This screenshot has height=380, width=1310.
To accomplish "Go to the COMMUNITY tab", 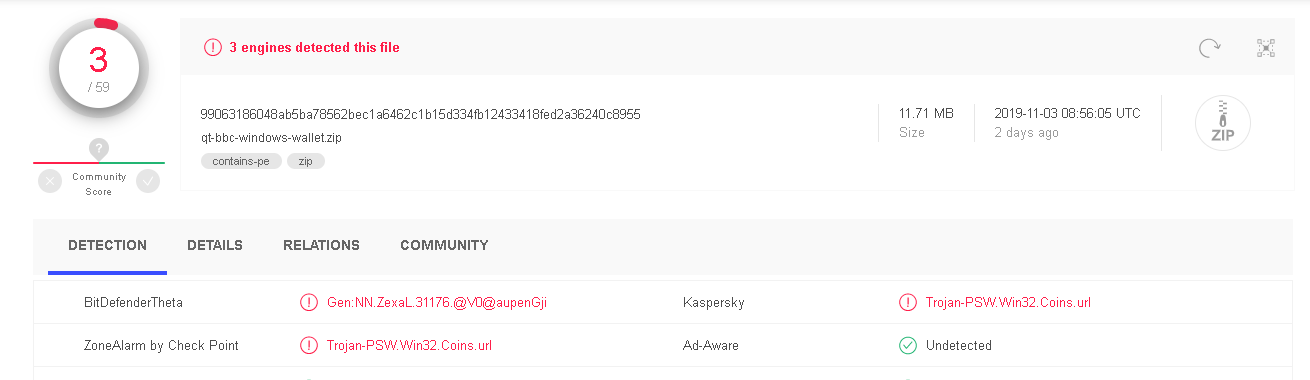I will point(444,245).
